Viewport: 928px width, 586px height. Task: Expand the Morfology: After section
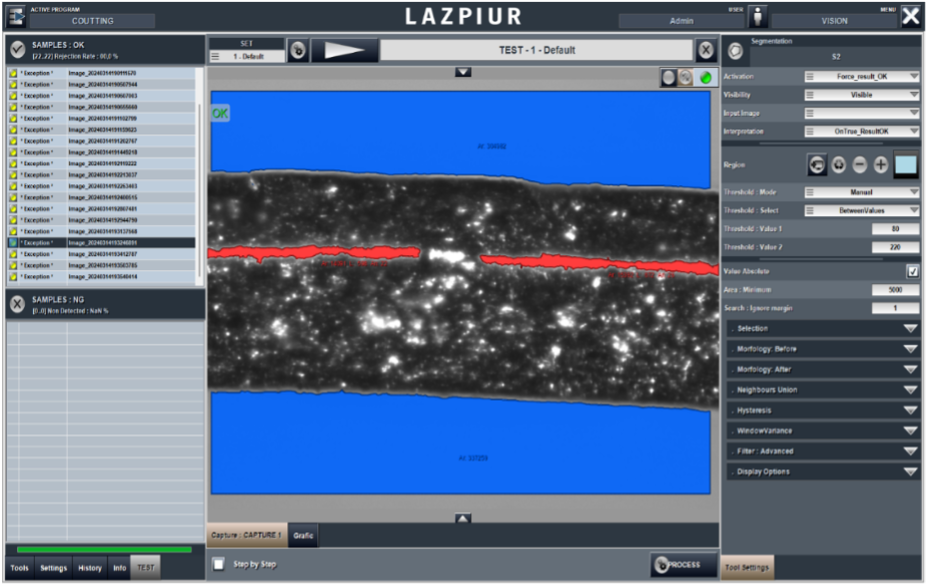coord(823,369)
